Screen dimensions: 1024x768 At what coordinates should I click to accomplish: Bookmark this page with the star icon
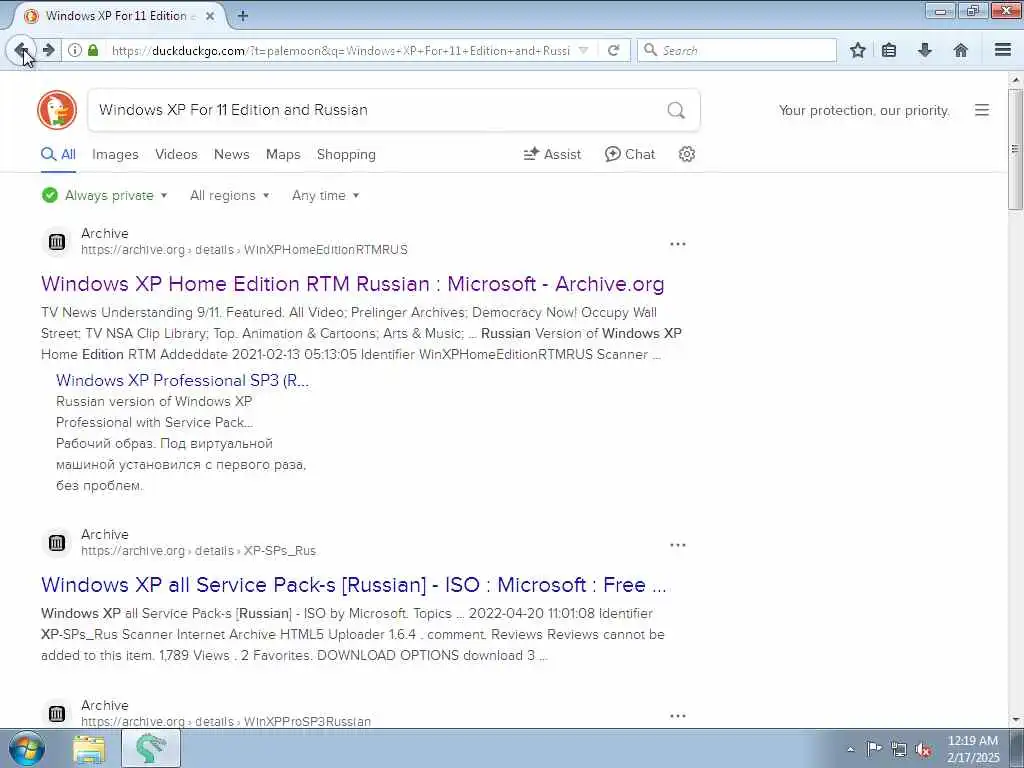click(857, 50)
